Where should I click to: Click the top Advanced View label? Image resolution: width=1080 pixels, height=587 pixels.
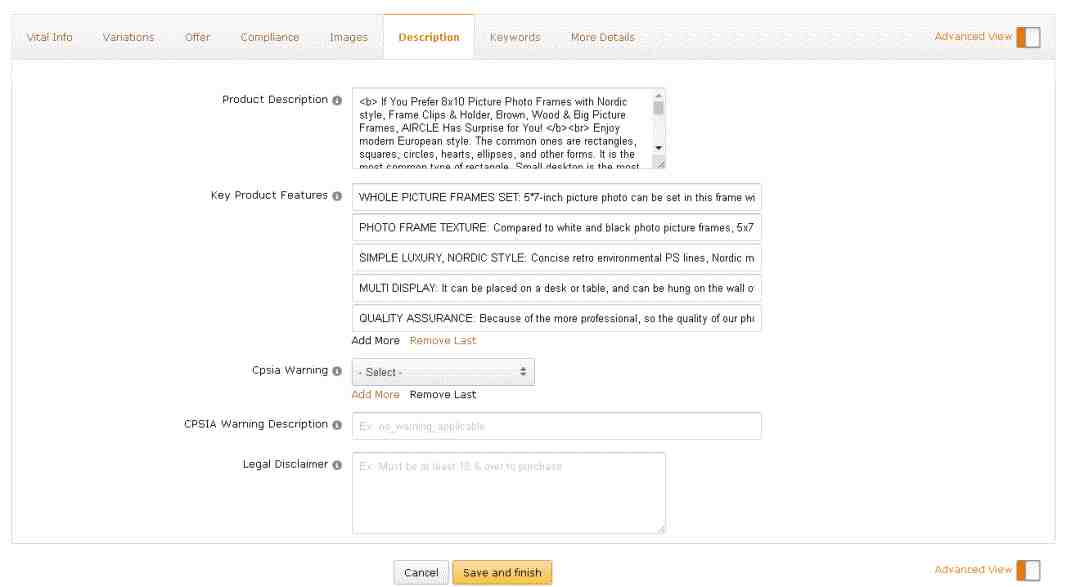click(973, 37)
